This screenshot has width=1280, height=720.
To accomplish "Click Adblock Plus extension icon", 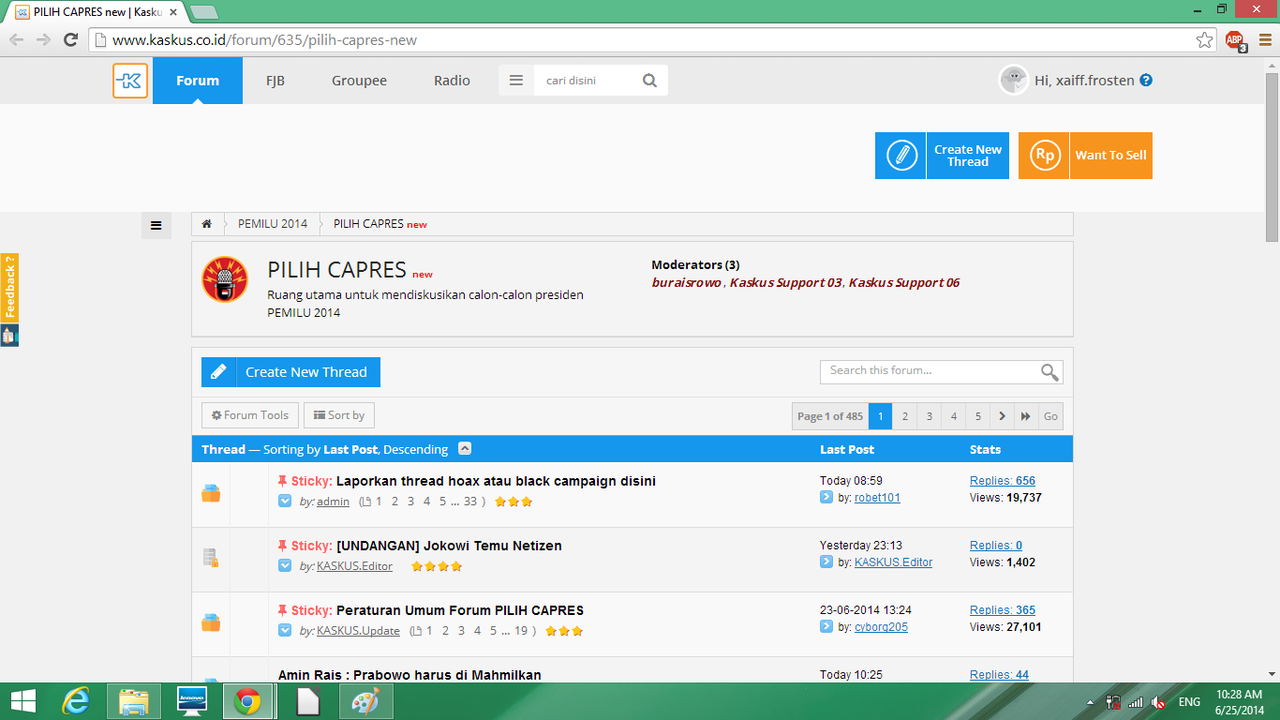I will pyautogui.click(x=1235, y=40).
